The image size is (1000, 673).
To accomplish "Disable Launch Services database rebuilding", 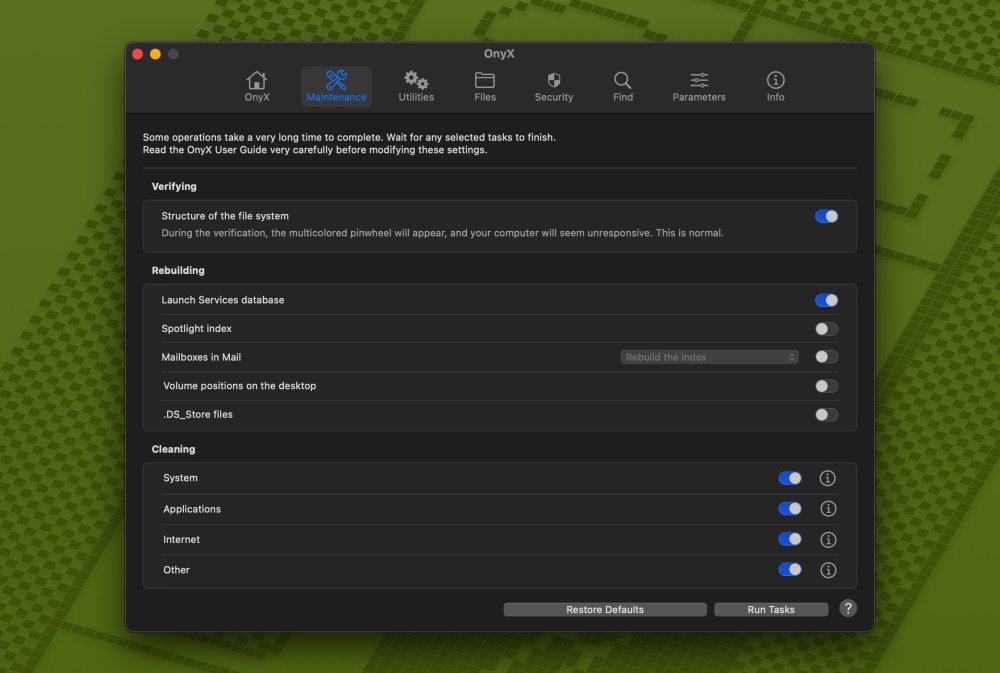I will pos(827,300).
